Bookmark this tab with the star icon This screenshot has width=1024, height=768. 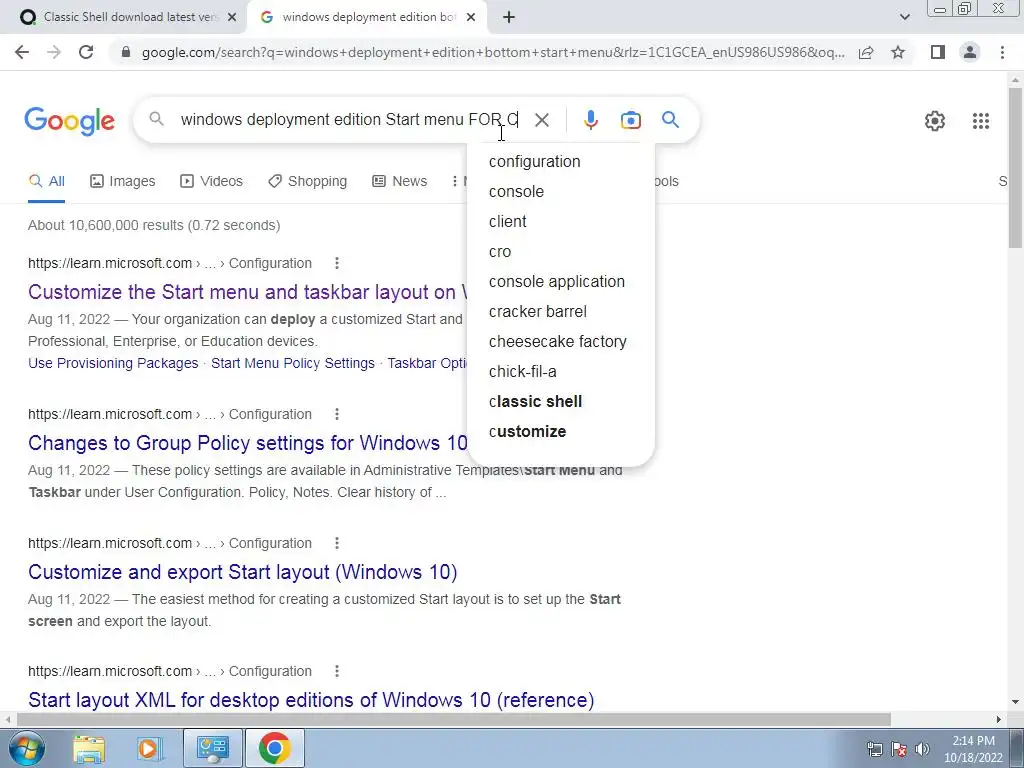(898, 52)
